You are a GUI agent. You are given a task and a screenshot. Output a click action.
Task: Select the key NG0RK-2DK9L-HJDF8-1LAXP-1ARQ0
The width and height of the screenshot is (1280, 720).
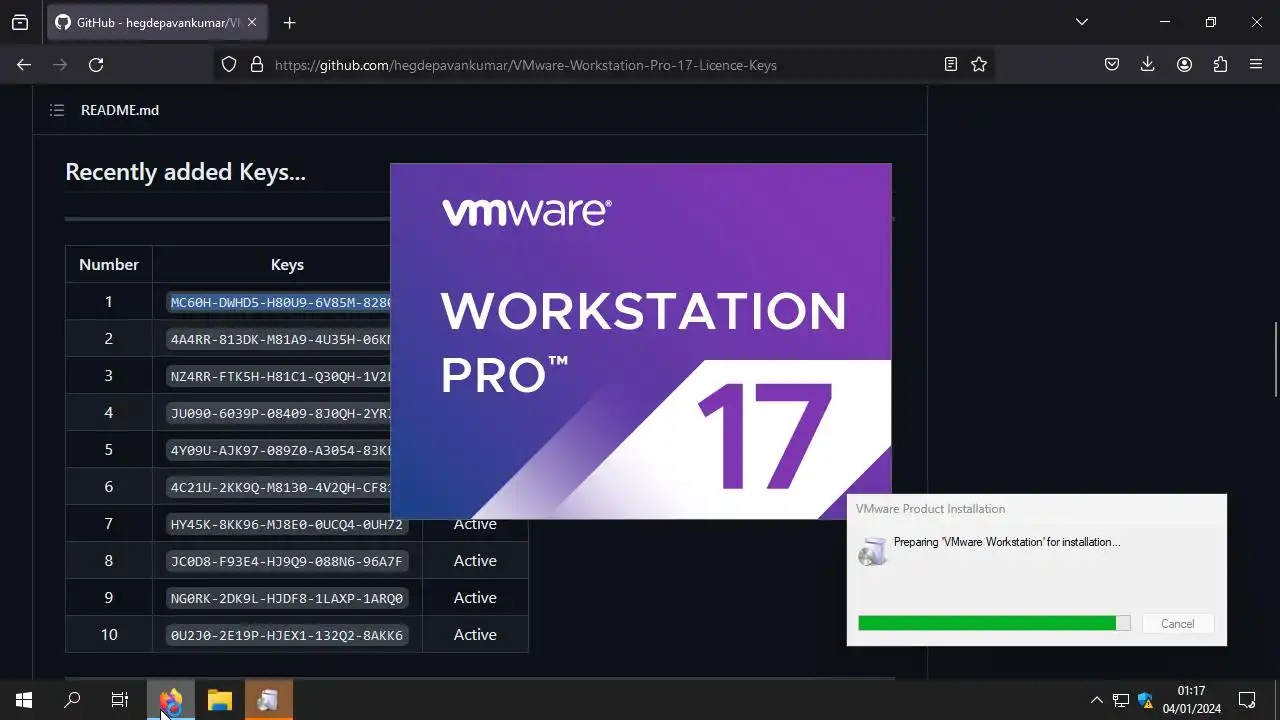click(x=287, y=598)
